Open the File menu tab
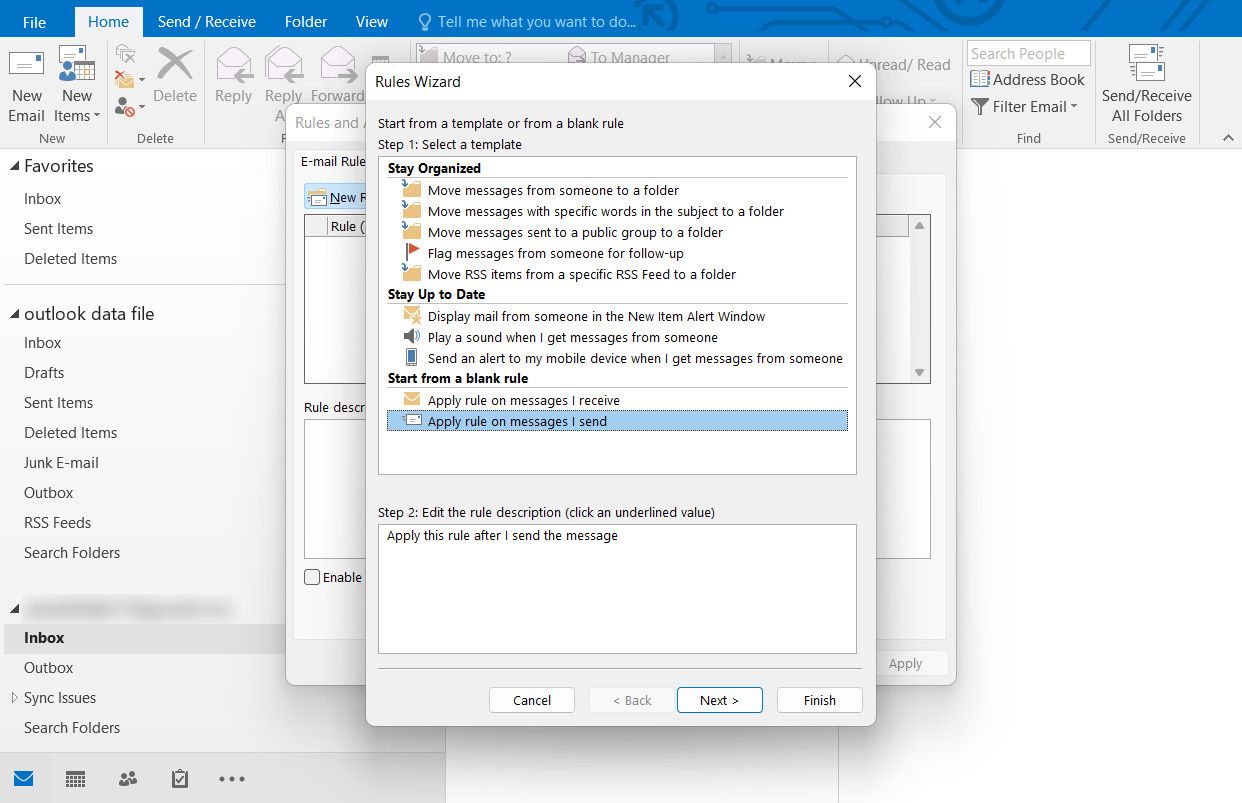Image resolution: width=1242 pixels, height=803 pixels. (x=34, y=22)
